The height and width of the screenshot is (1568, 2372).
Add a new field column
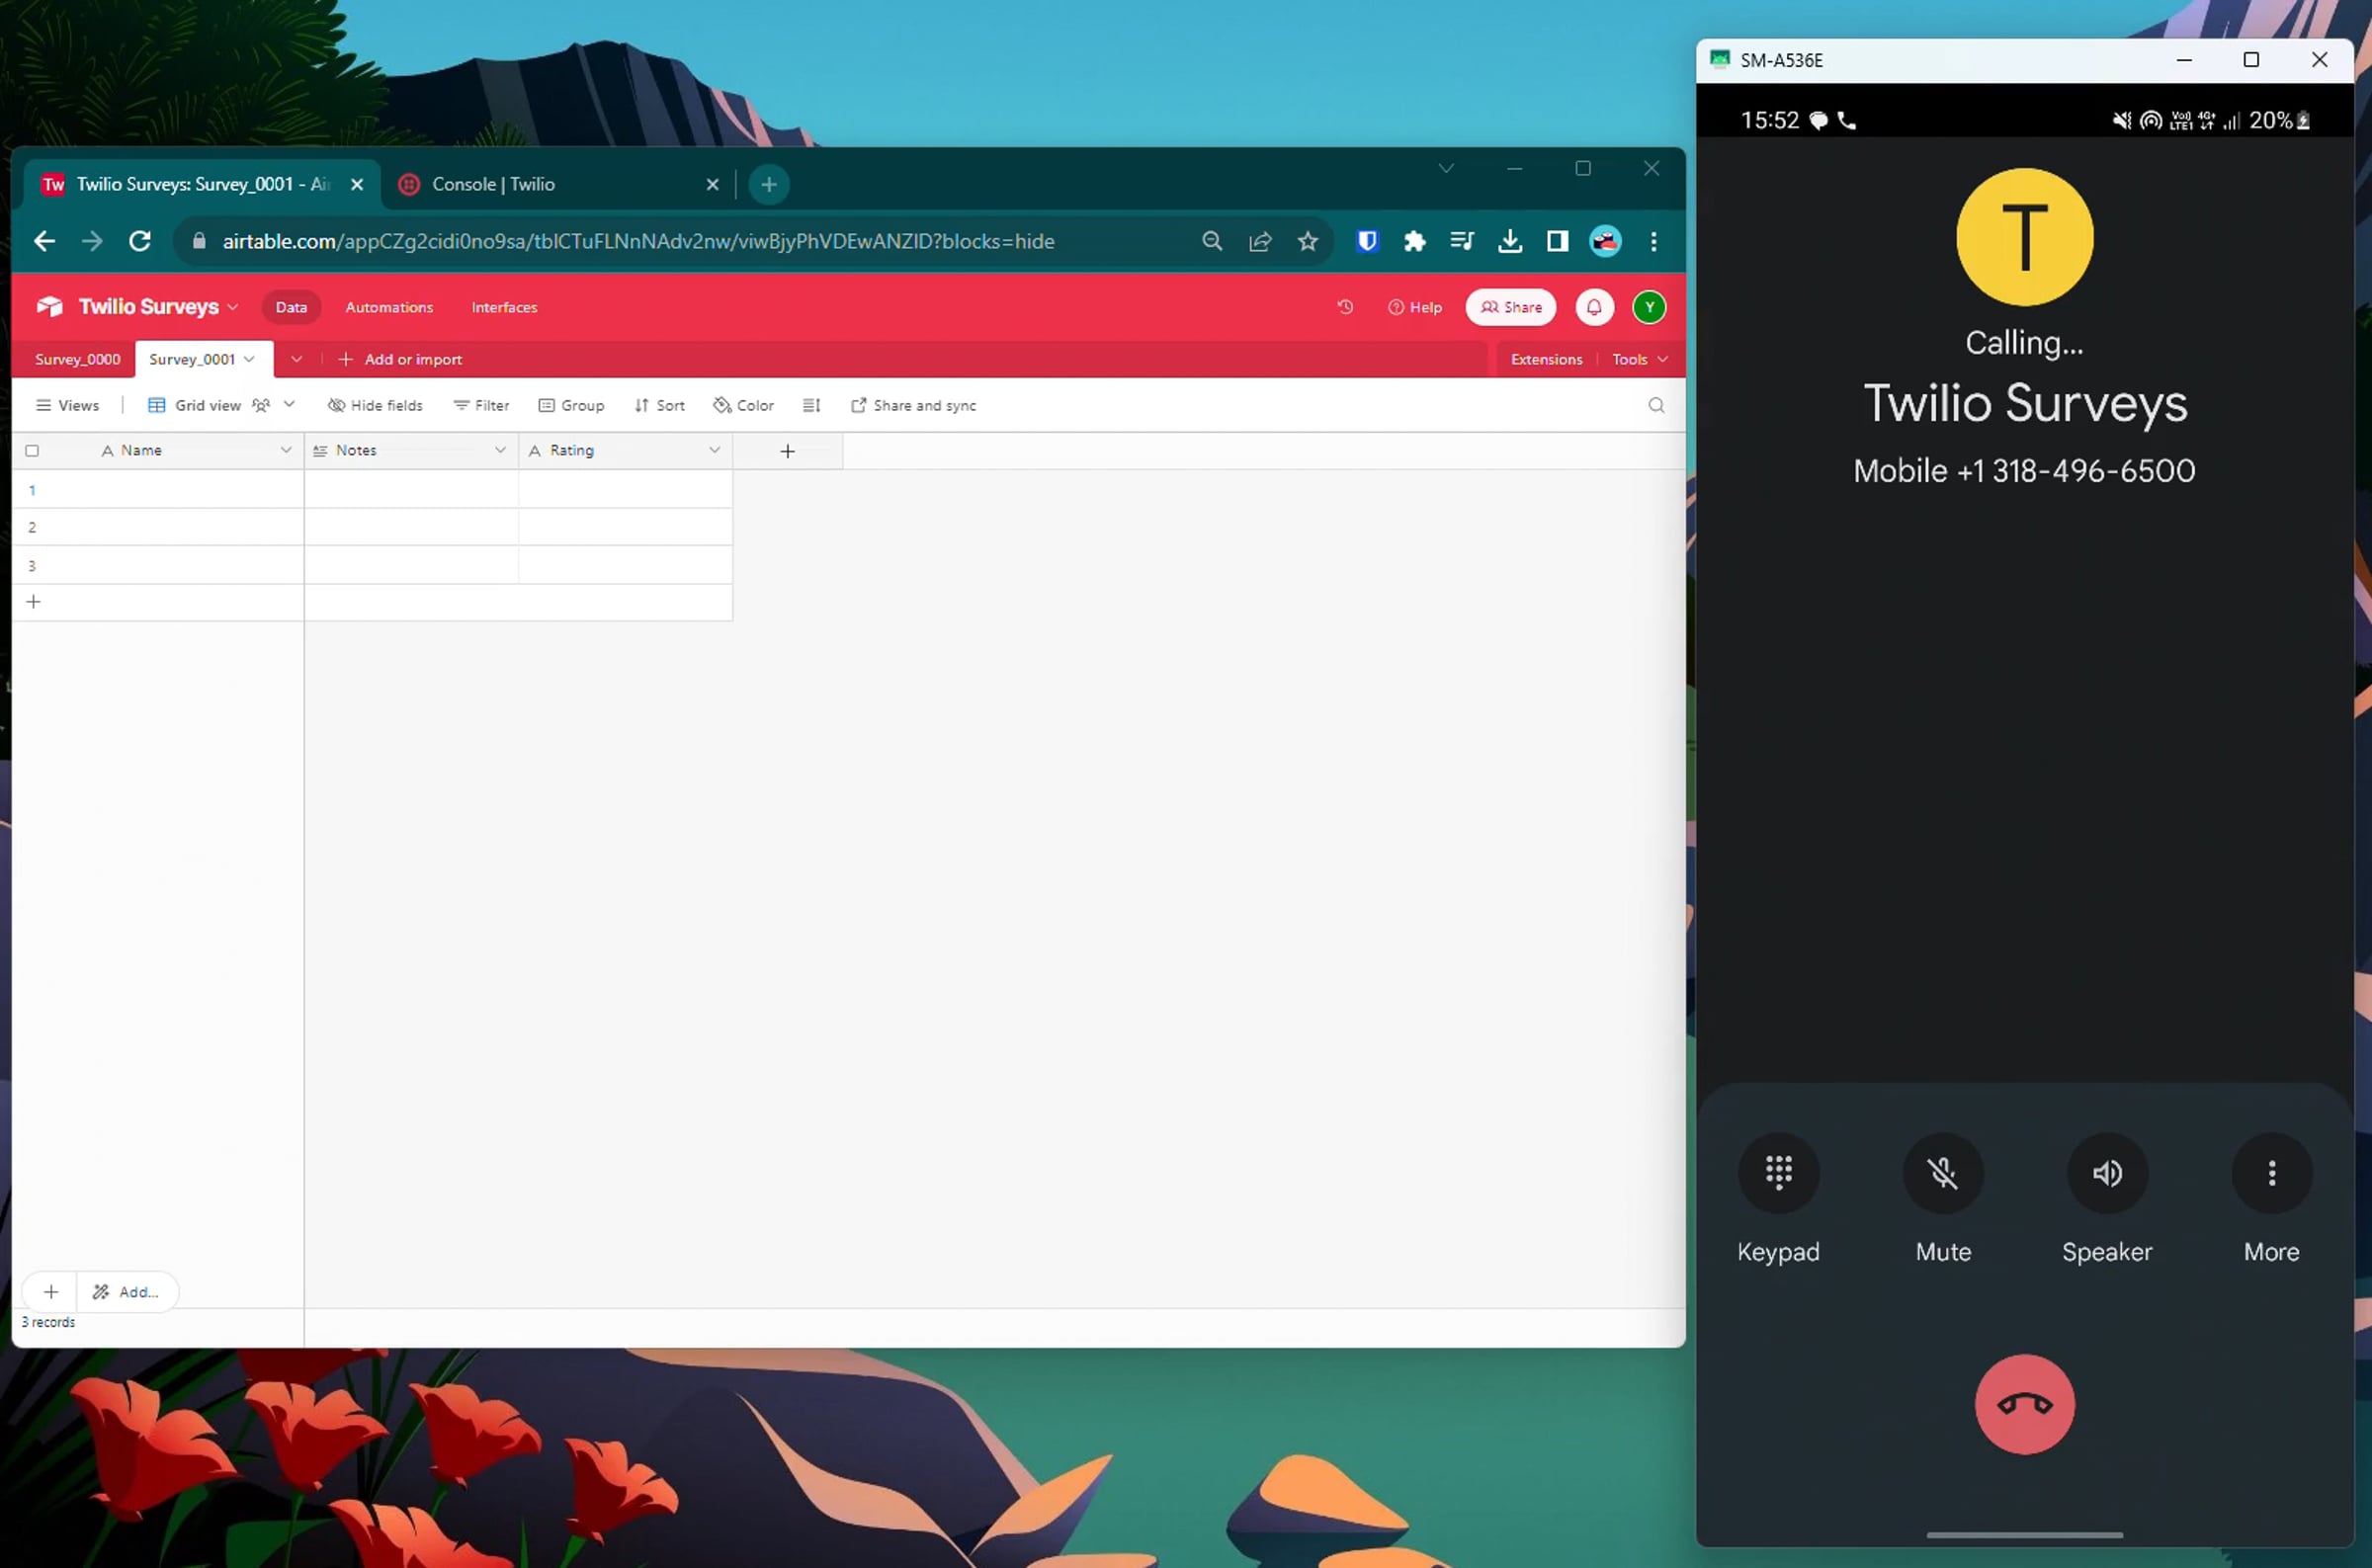[787, 451]
